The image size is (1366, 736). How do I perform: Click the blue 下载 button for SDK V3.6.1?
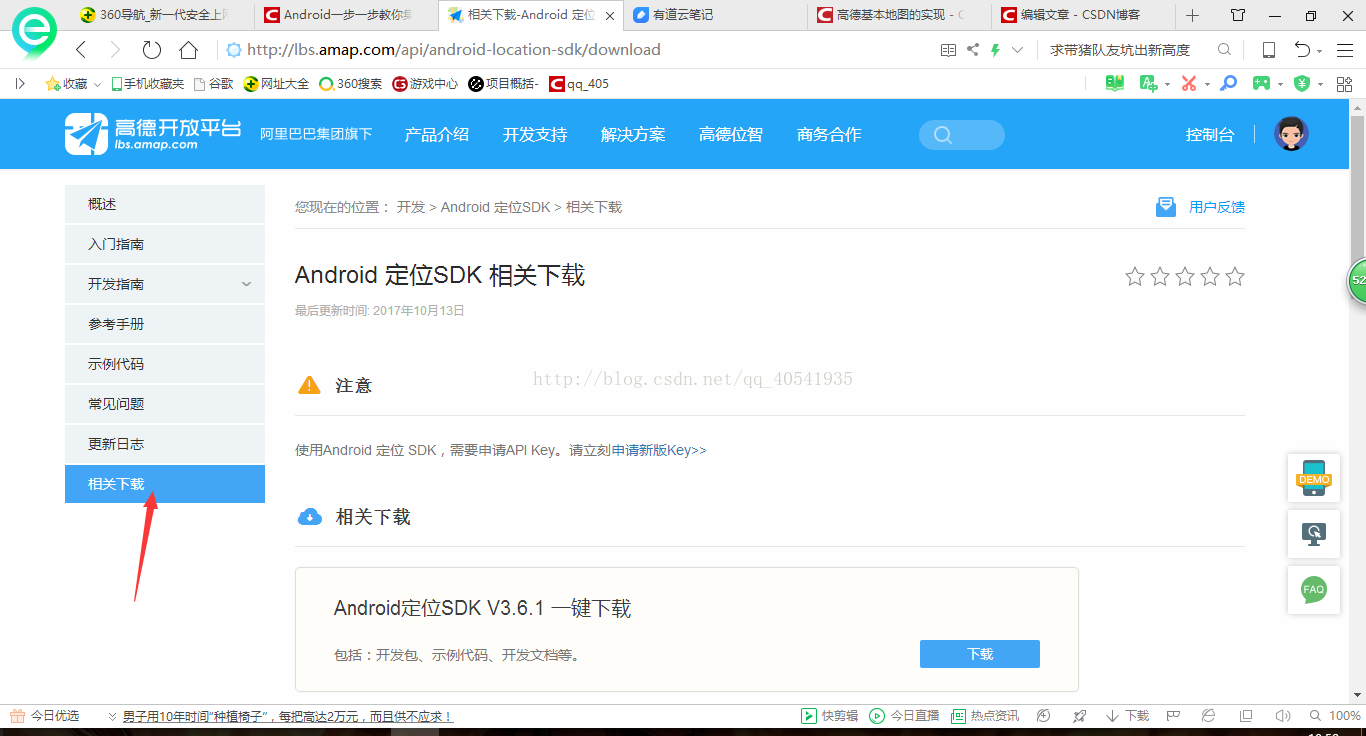pyautogui.click(x=980, y=654)
